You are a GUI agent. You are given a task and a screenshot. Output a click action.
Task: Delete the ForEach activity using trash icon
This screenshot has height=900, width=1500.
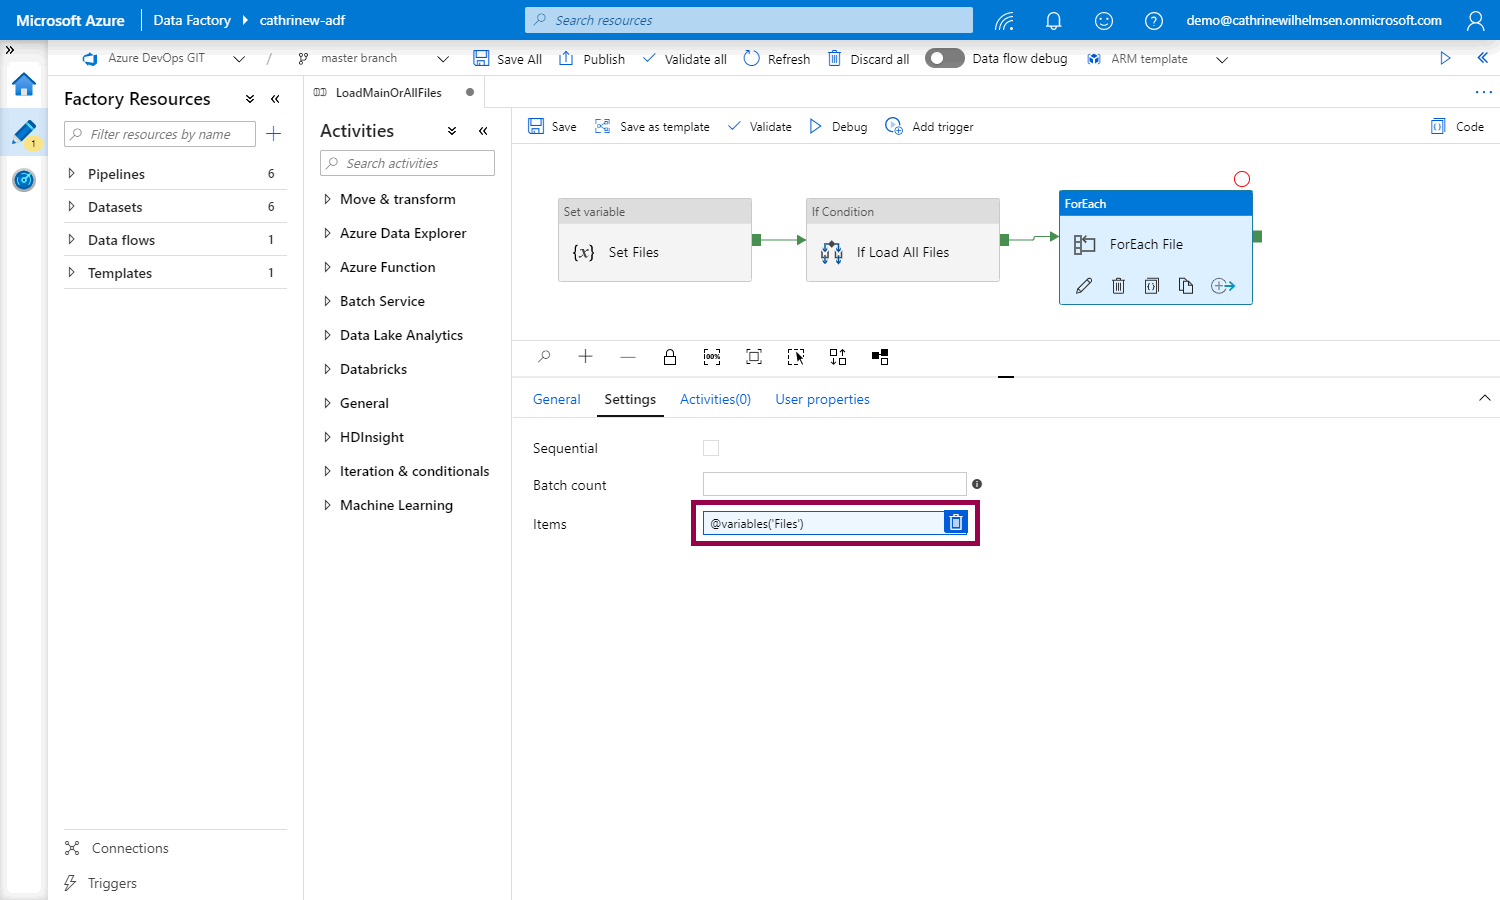pos(1118,286)
